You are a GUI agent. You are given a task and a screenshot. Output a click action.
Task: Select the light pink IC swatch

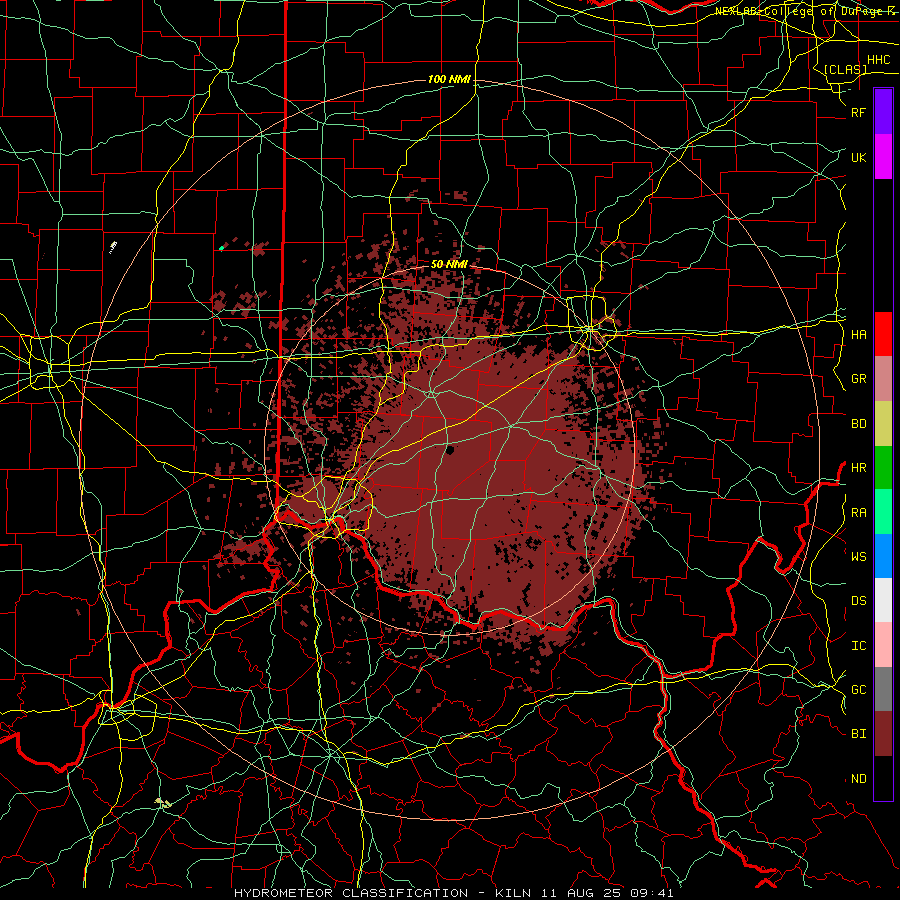click(x=883, y=645)
